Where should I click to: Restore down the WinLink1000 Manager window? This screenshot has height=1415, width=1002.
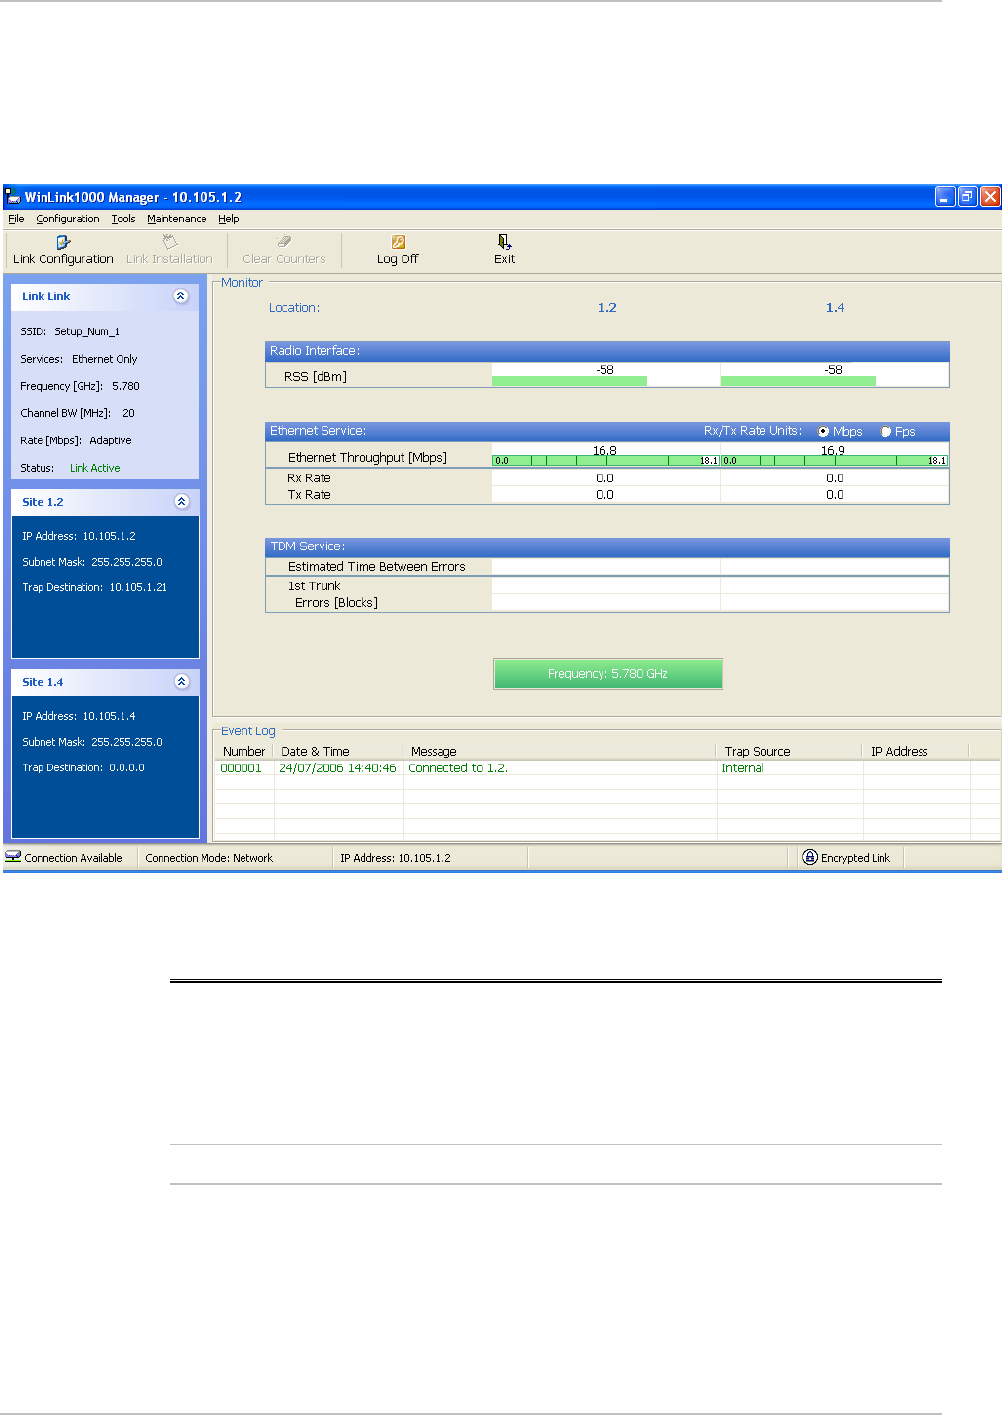(x=968, y=197)
